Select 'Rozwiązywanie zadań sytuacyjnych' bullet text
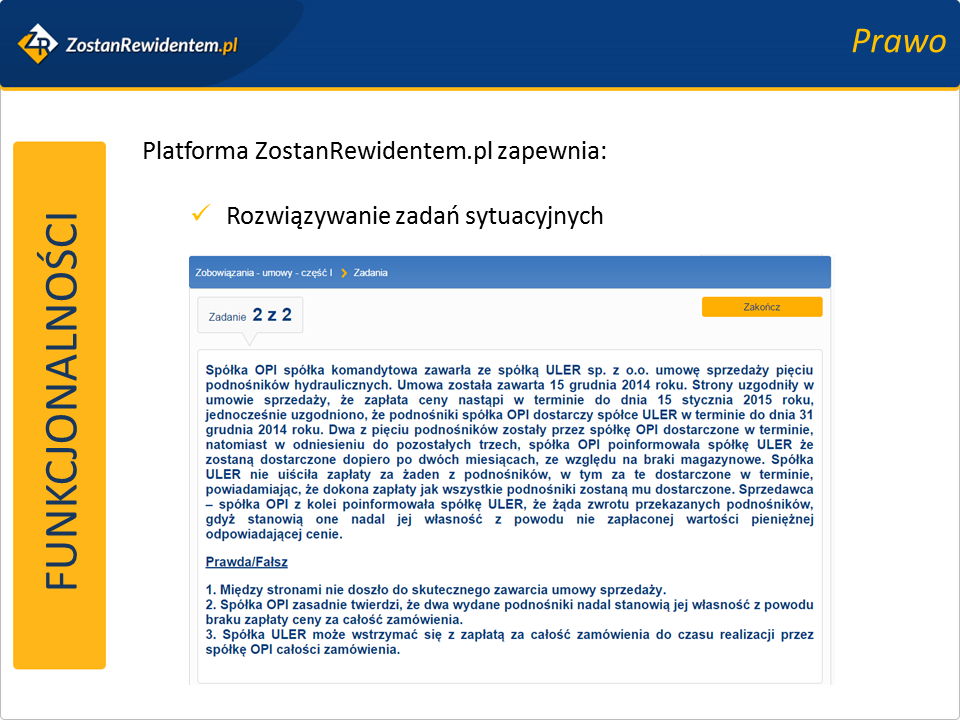The width and height of the screenshot is (960, 720). (x=414, y=215)
